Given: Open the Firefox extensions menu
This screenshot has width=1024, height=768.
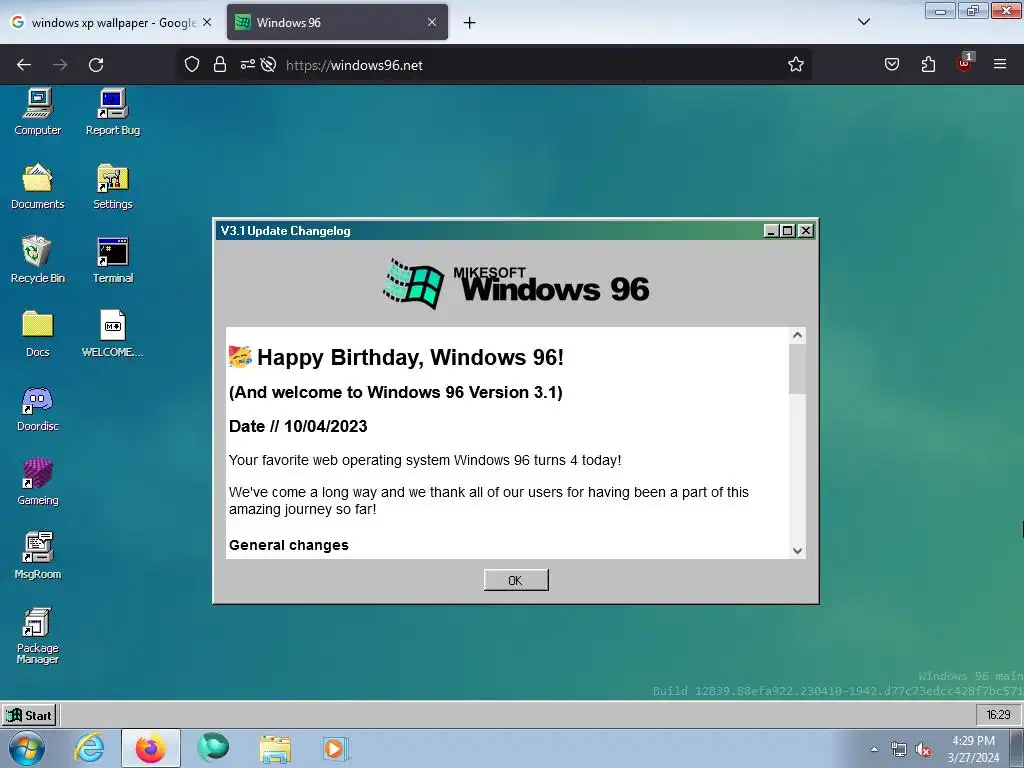Looking at the screenshot, I should 928,64.
